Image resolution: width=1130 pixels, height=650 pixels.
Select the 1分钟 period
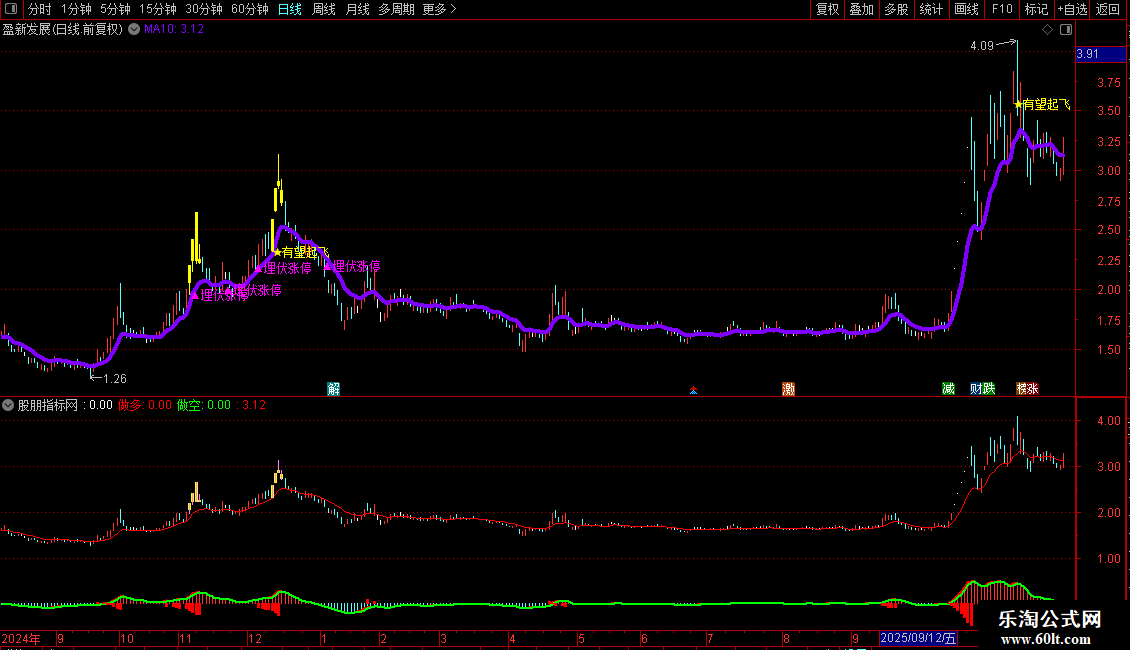[76, 9]
